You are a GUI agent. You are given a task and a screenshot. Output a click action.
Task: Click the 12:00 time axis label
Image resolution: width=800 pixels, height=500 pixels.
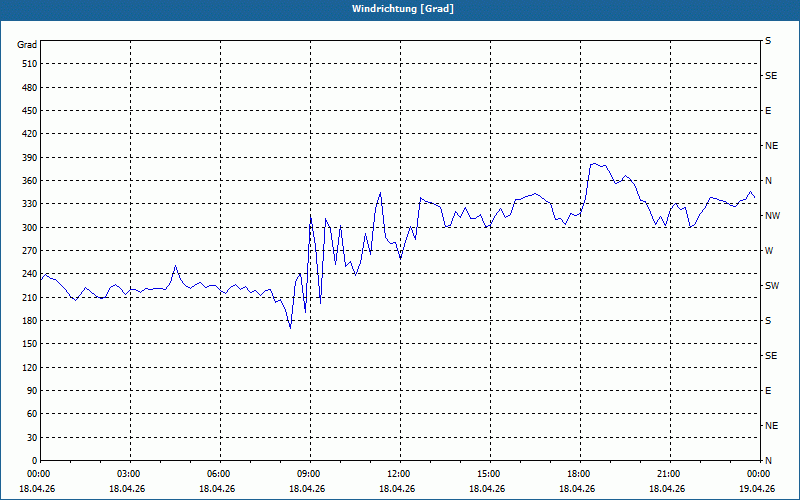click(400, 474)
